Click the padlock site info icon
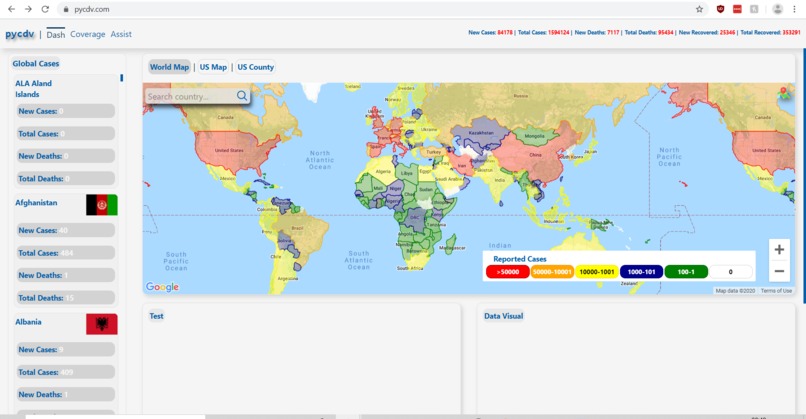This screenshot has width=806, height=419. pos(66,9)
